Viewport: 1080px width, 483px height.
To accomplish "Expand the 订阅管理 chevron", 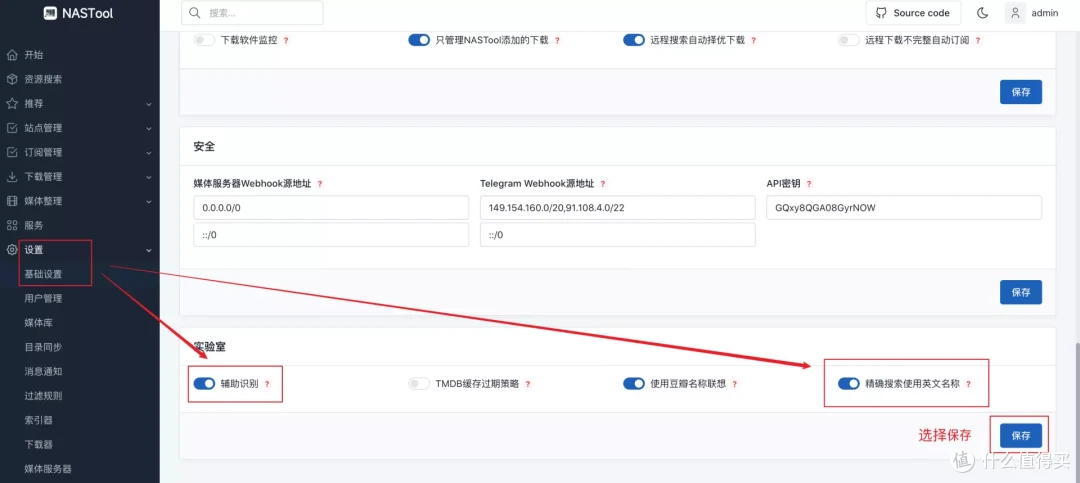I will click(149, 153).
